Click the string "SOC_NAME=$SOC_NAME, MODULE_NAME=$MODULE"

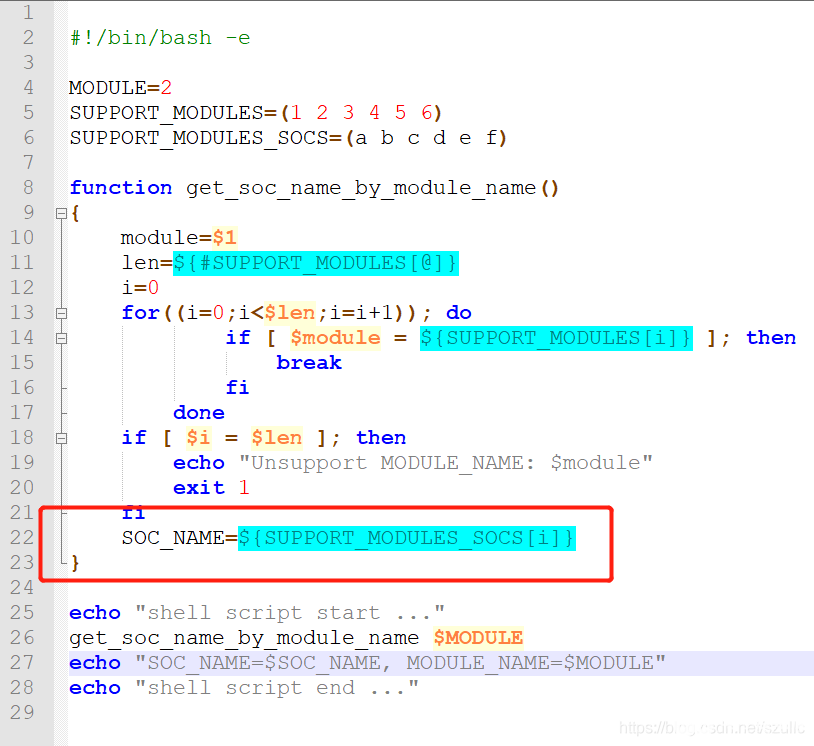400,663
